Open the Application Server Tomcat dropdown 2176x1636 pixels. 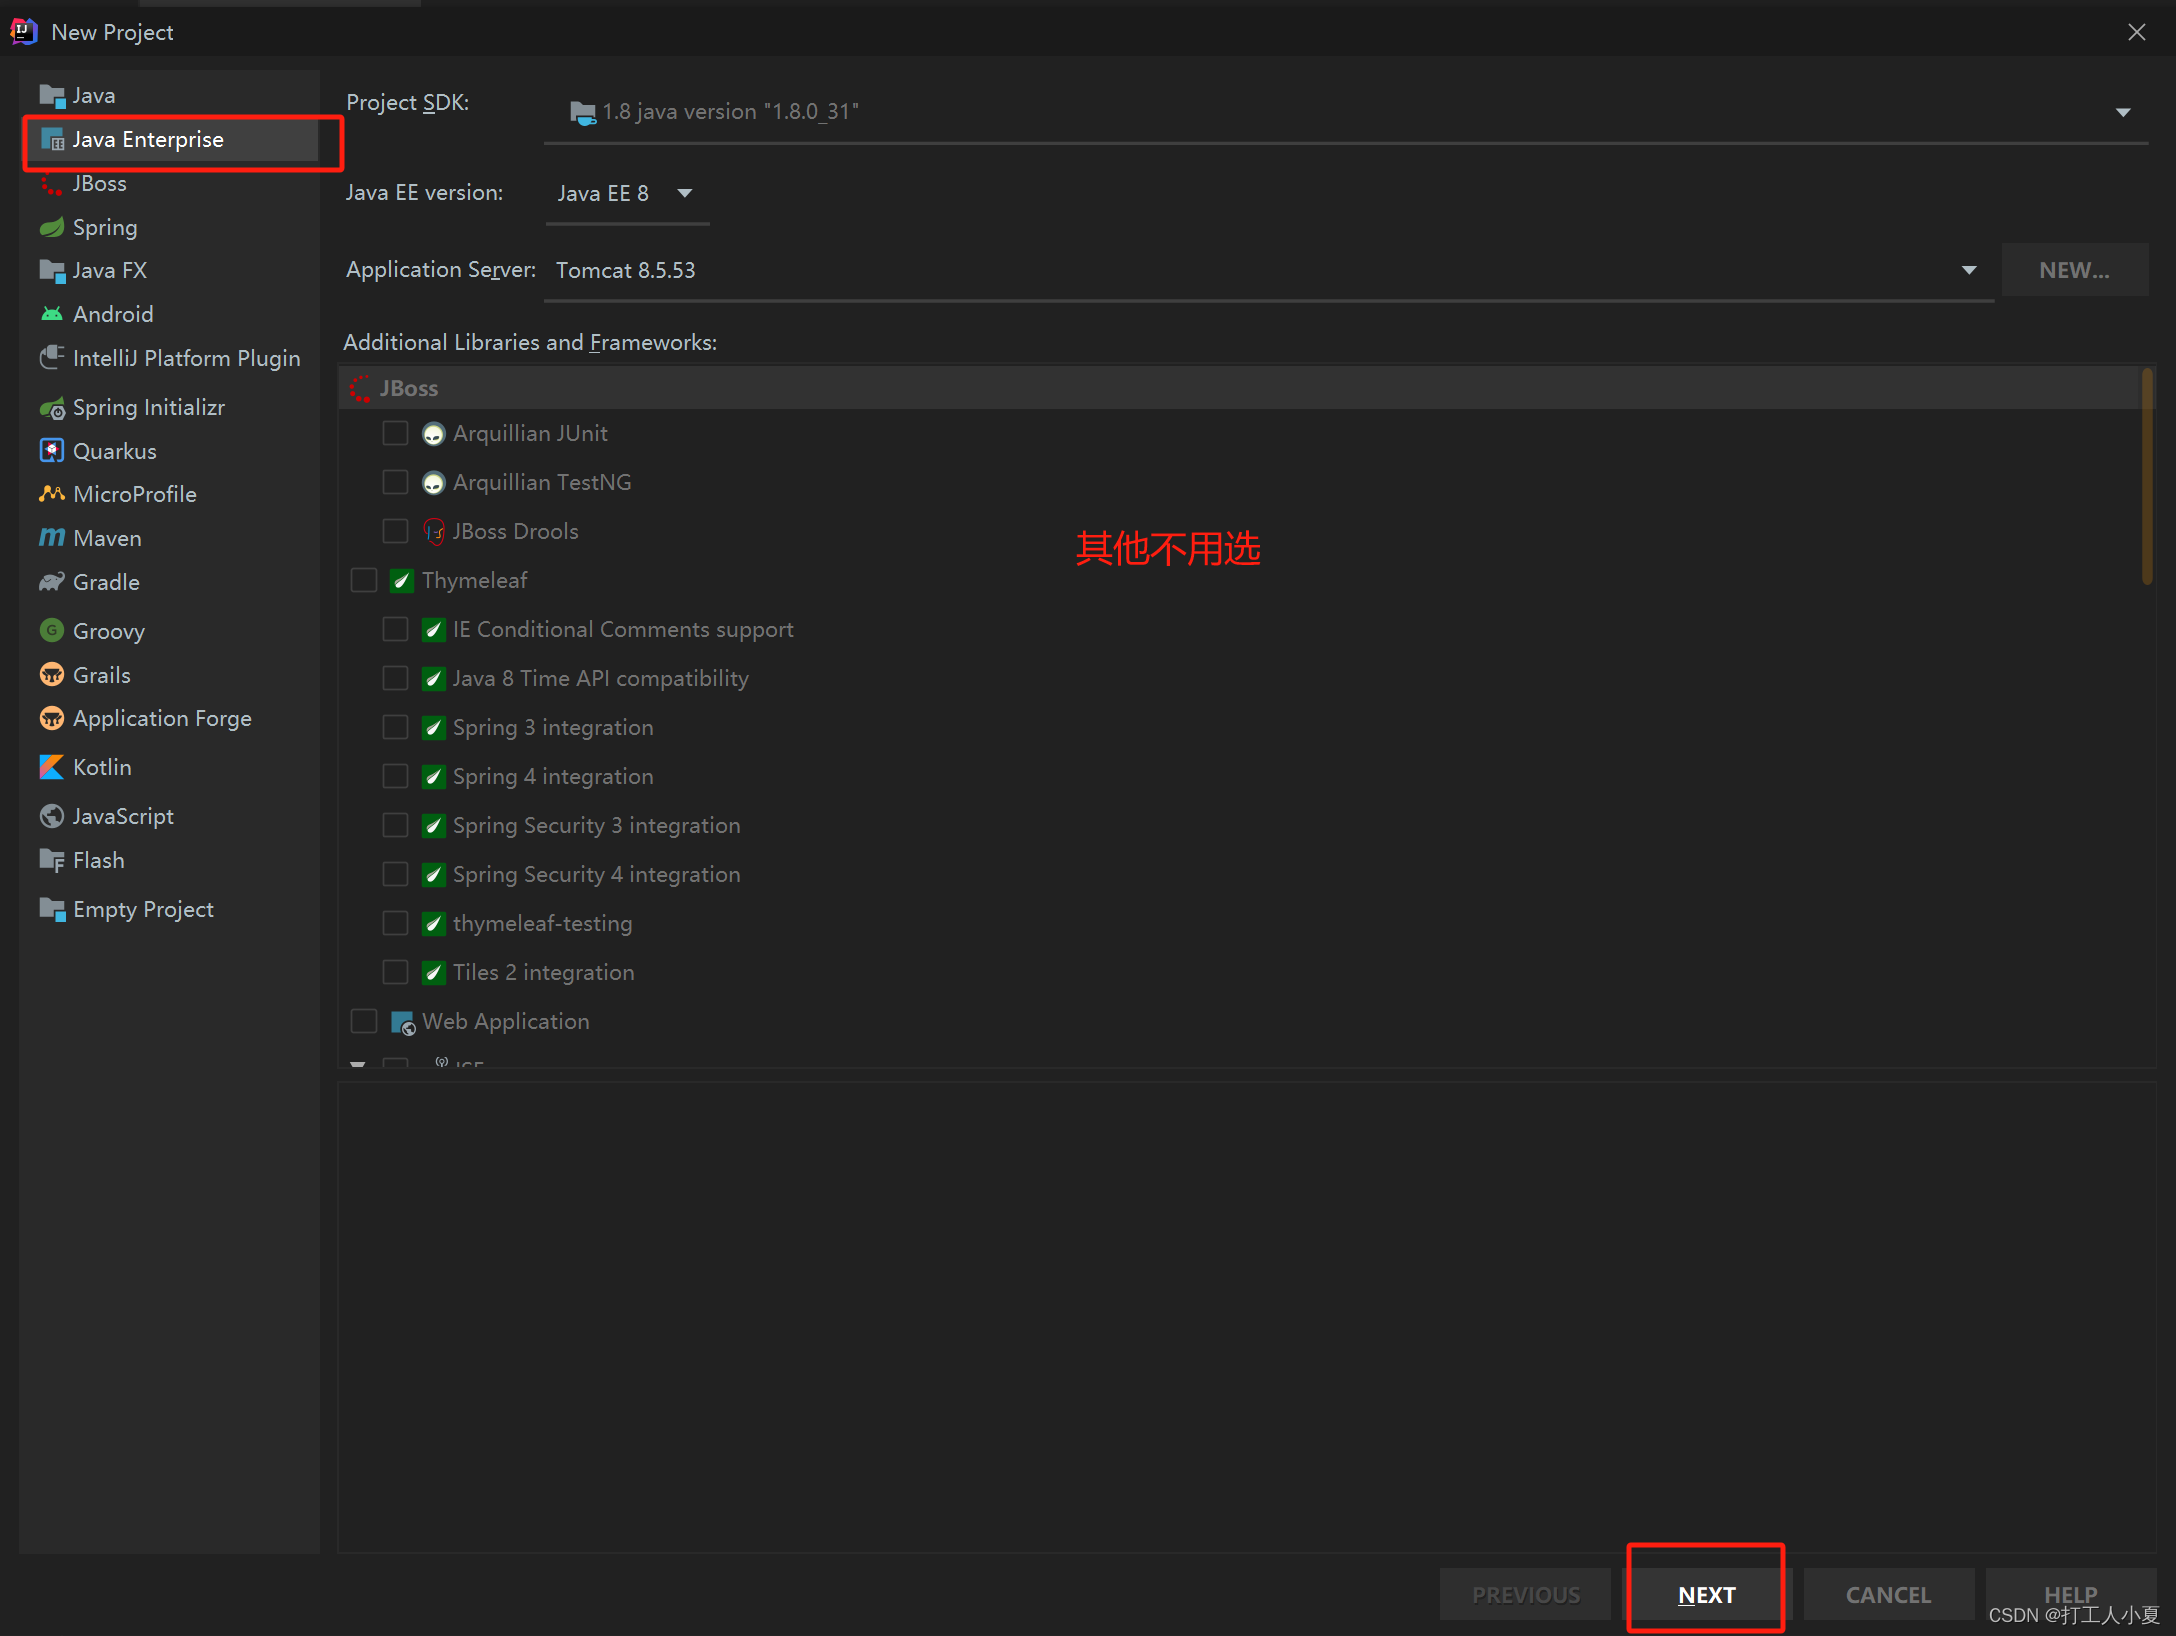coord(1968,270)
